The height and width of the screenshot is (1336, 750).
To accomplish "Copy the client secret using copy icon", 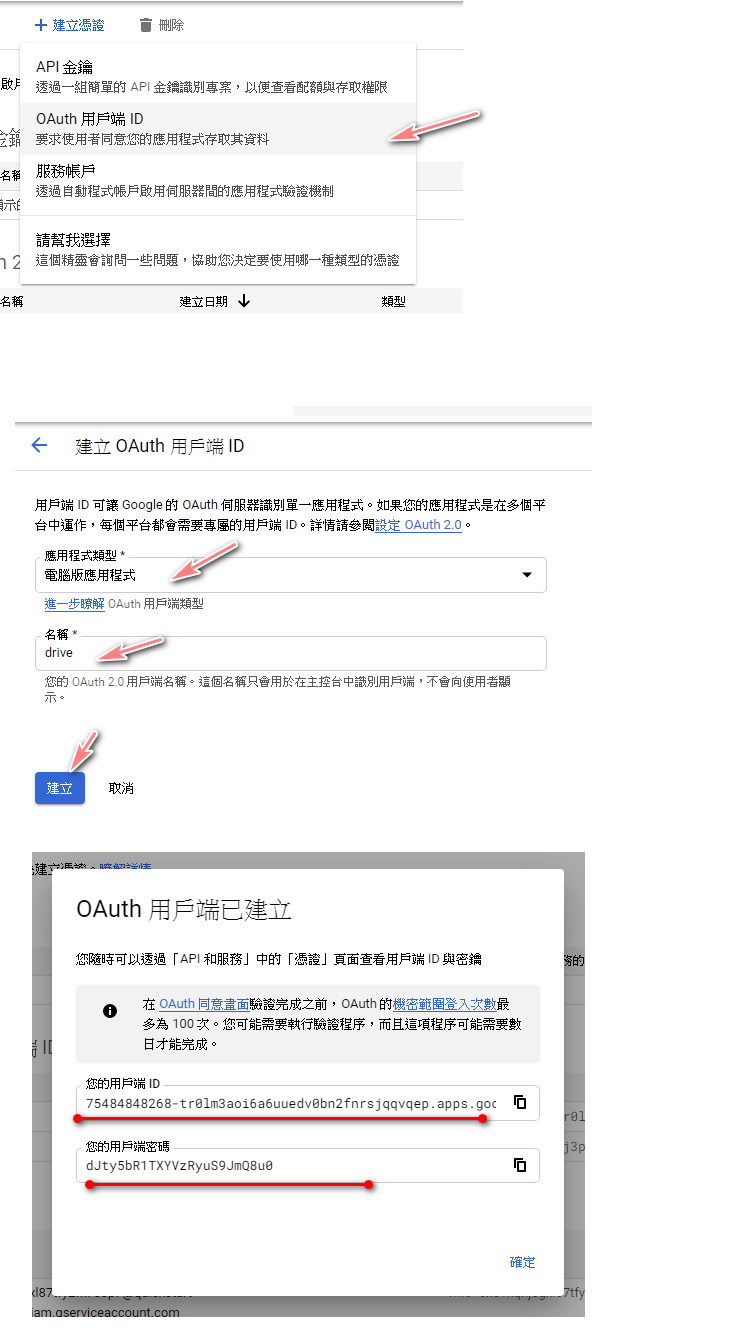I will 520,1165.
